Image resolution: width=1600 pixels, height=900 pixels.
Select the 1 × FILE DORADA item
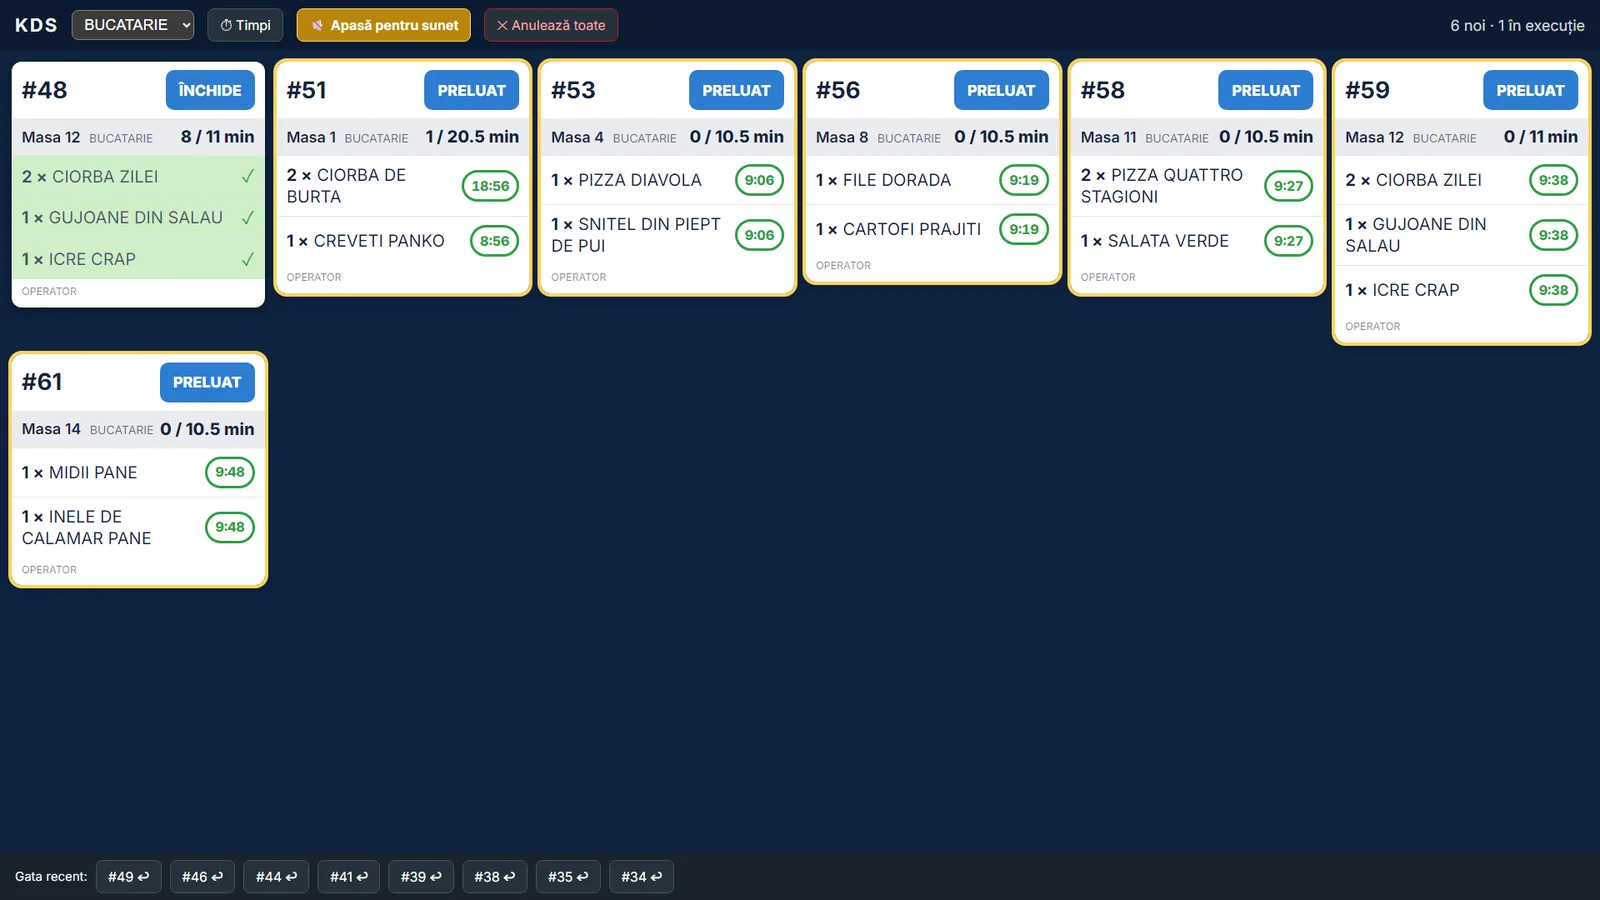click(x=932, y=180)
